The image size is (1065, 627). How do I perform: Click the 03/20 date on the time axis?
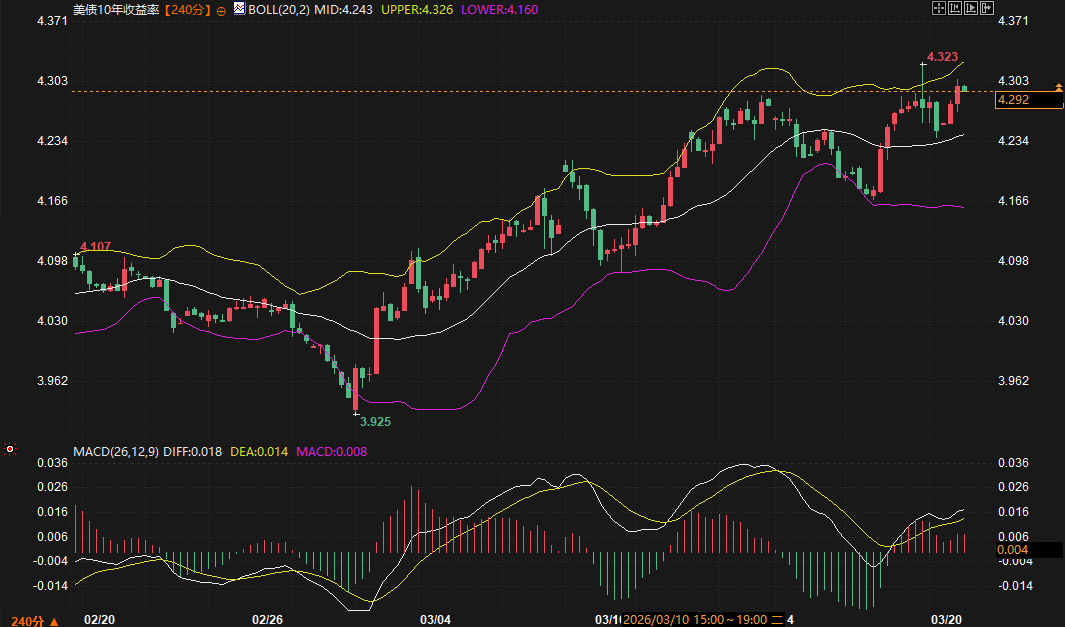coord(947,620)
